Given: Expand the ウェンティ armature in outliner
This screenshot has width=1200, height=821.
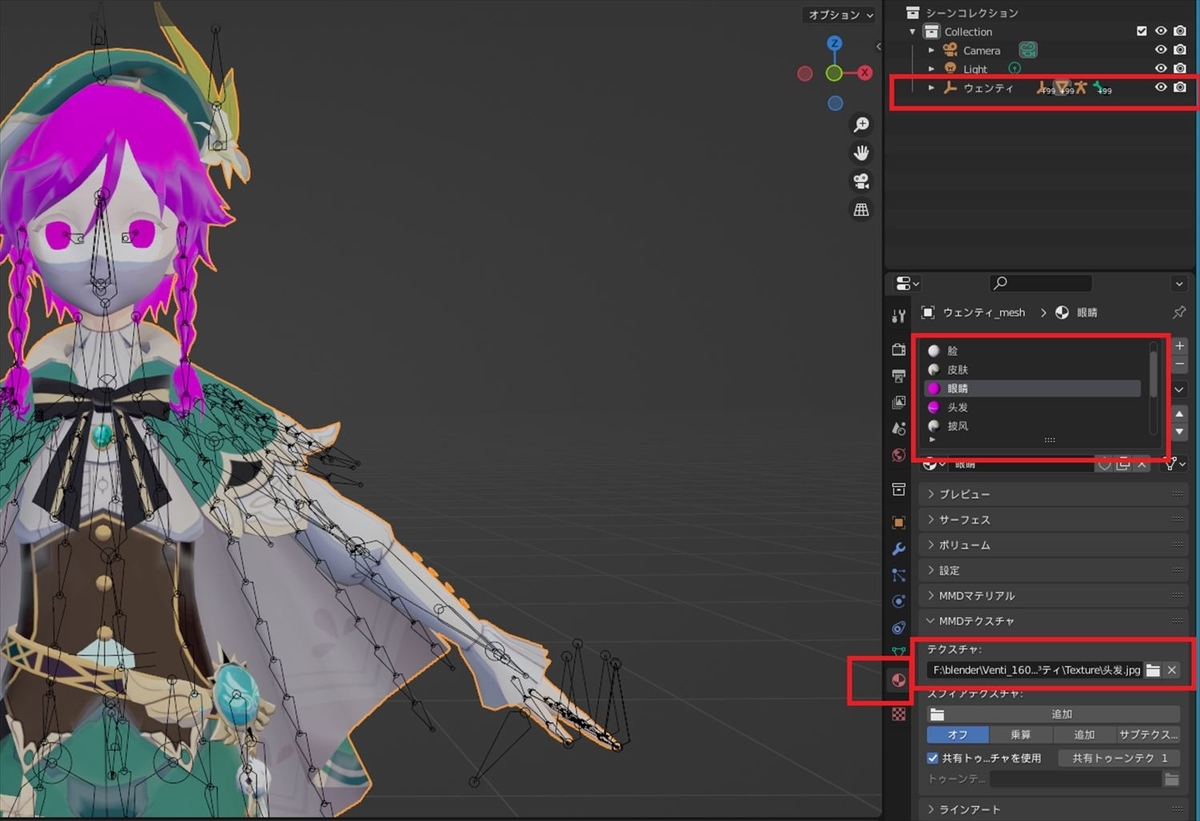Looking at the screenshot, I should pos(931,88).
